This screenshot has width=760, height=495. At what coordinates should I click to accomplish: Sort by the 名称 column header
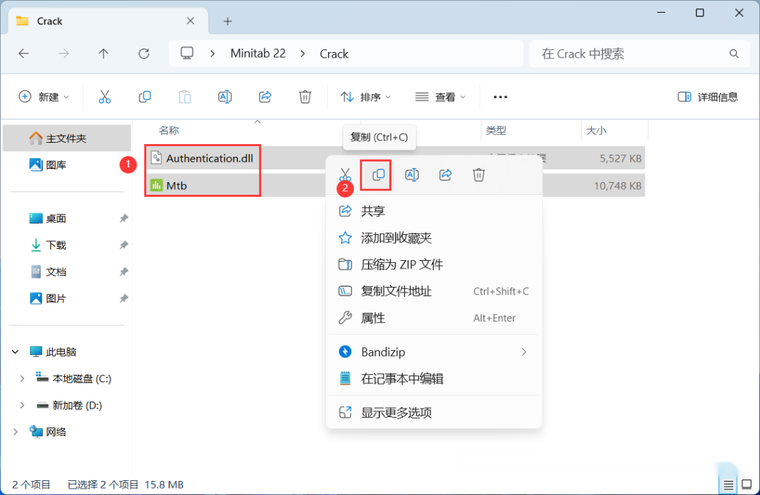coord(169,130)
